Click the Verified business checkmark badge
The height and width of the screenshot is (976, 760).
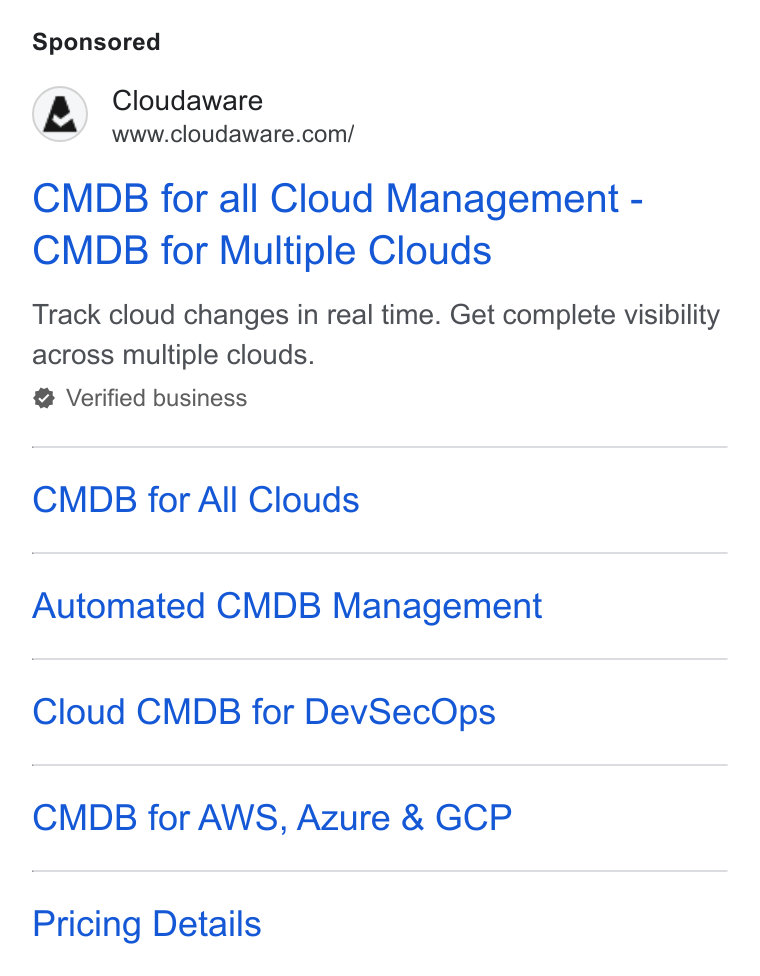click(x=44, y=398)
